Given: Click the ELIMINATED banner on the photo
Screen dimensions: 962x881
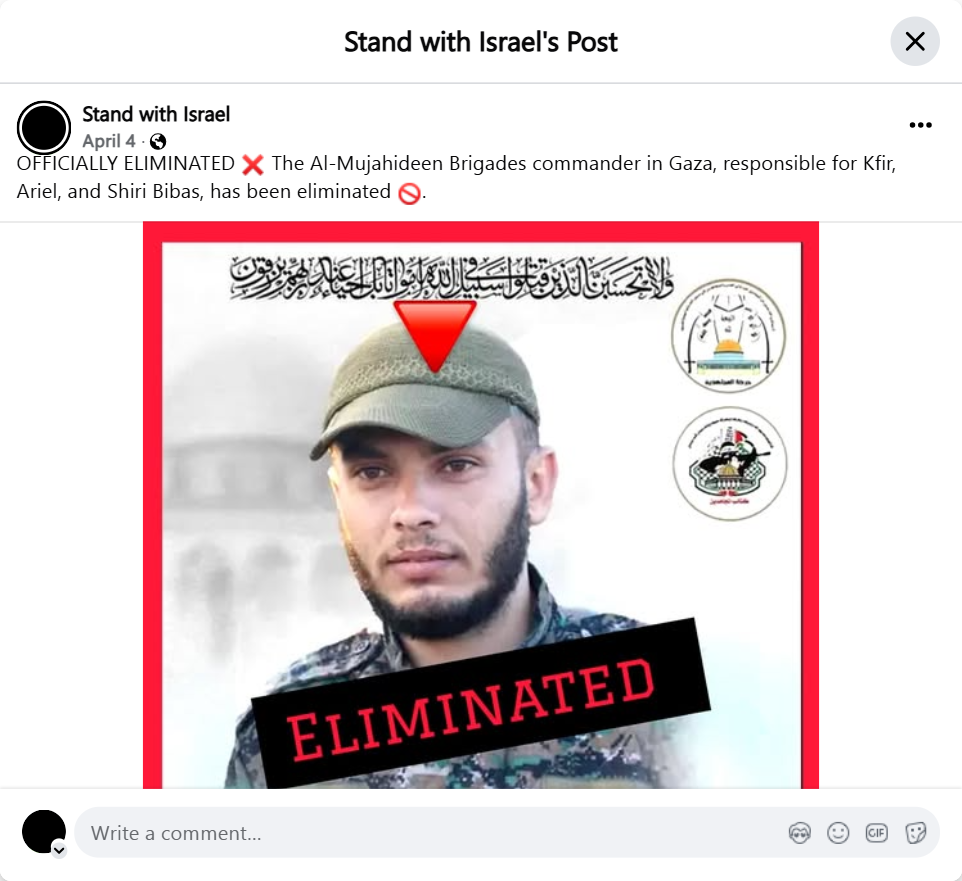Looking at the screenshot, I should pyautogui.click(x=481, y=703).
